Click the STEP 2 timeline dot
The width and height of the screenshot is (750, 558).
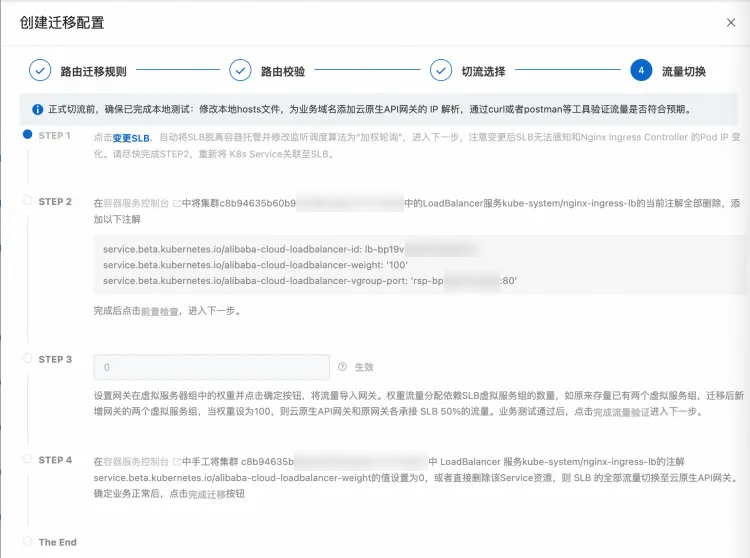pyautogui.click(x=28, y=200)
